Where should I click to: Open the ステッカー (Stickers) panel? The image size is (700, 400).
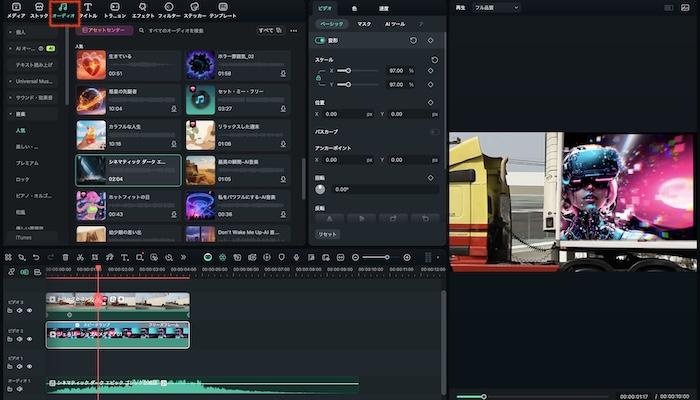click(194, 11)
